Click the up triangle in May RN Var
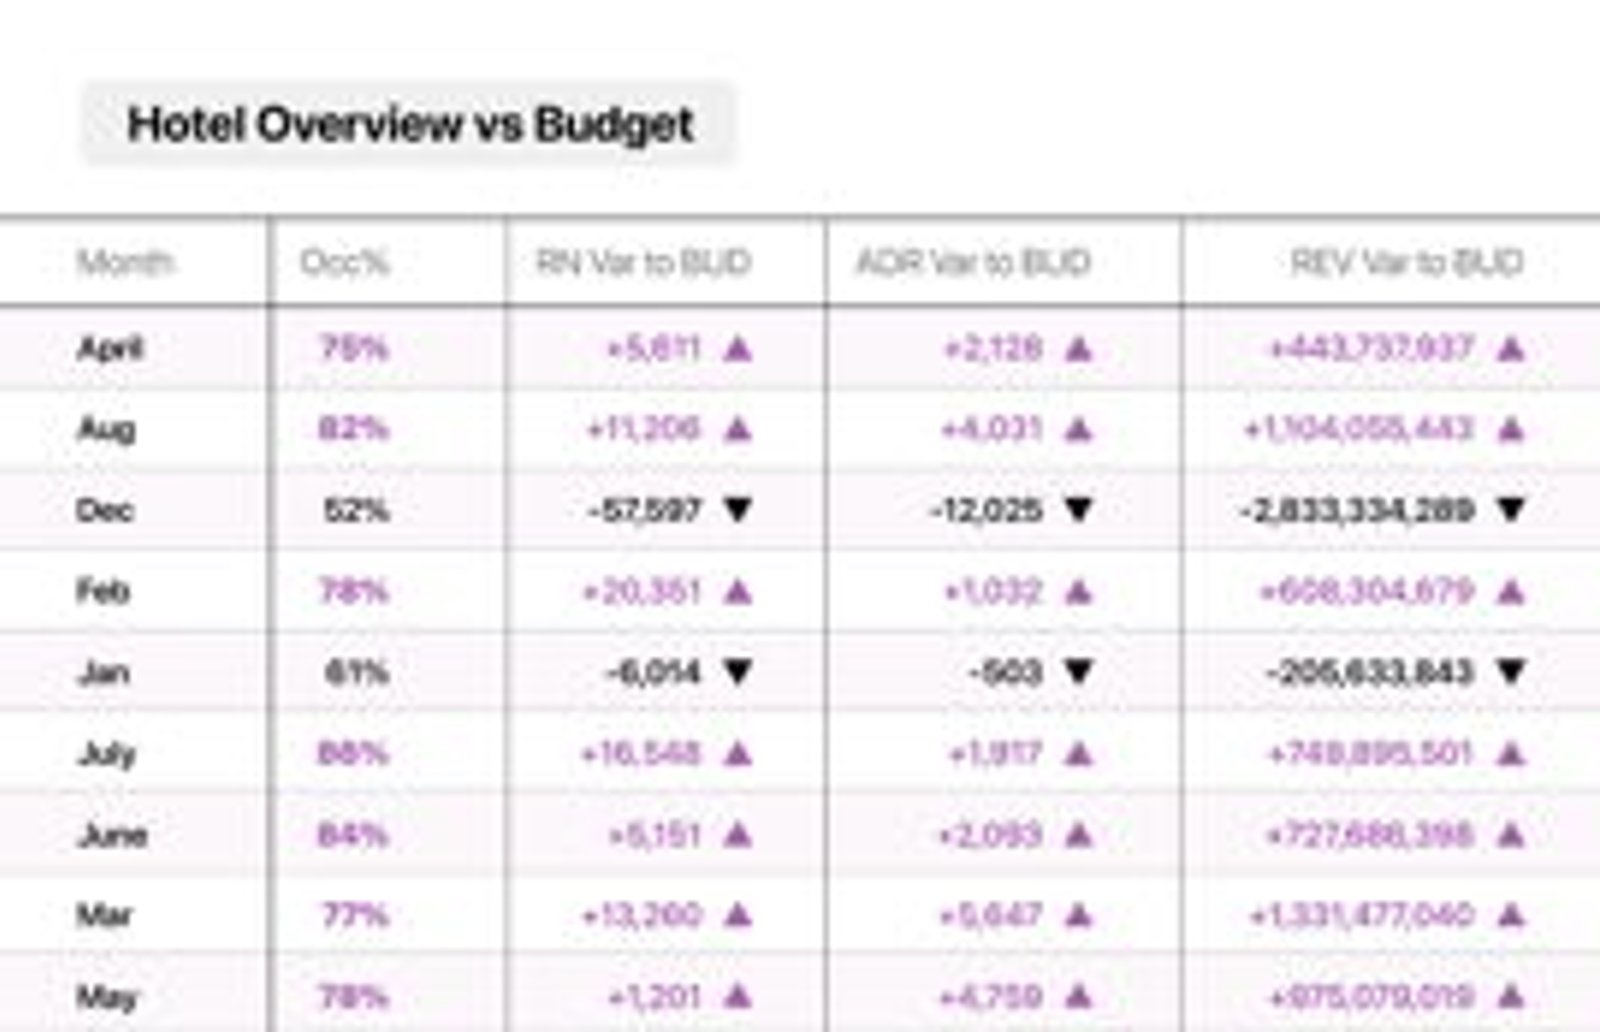 [738, 996]
